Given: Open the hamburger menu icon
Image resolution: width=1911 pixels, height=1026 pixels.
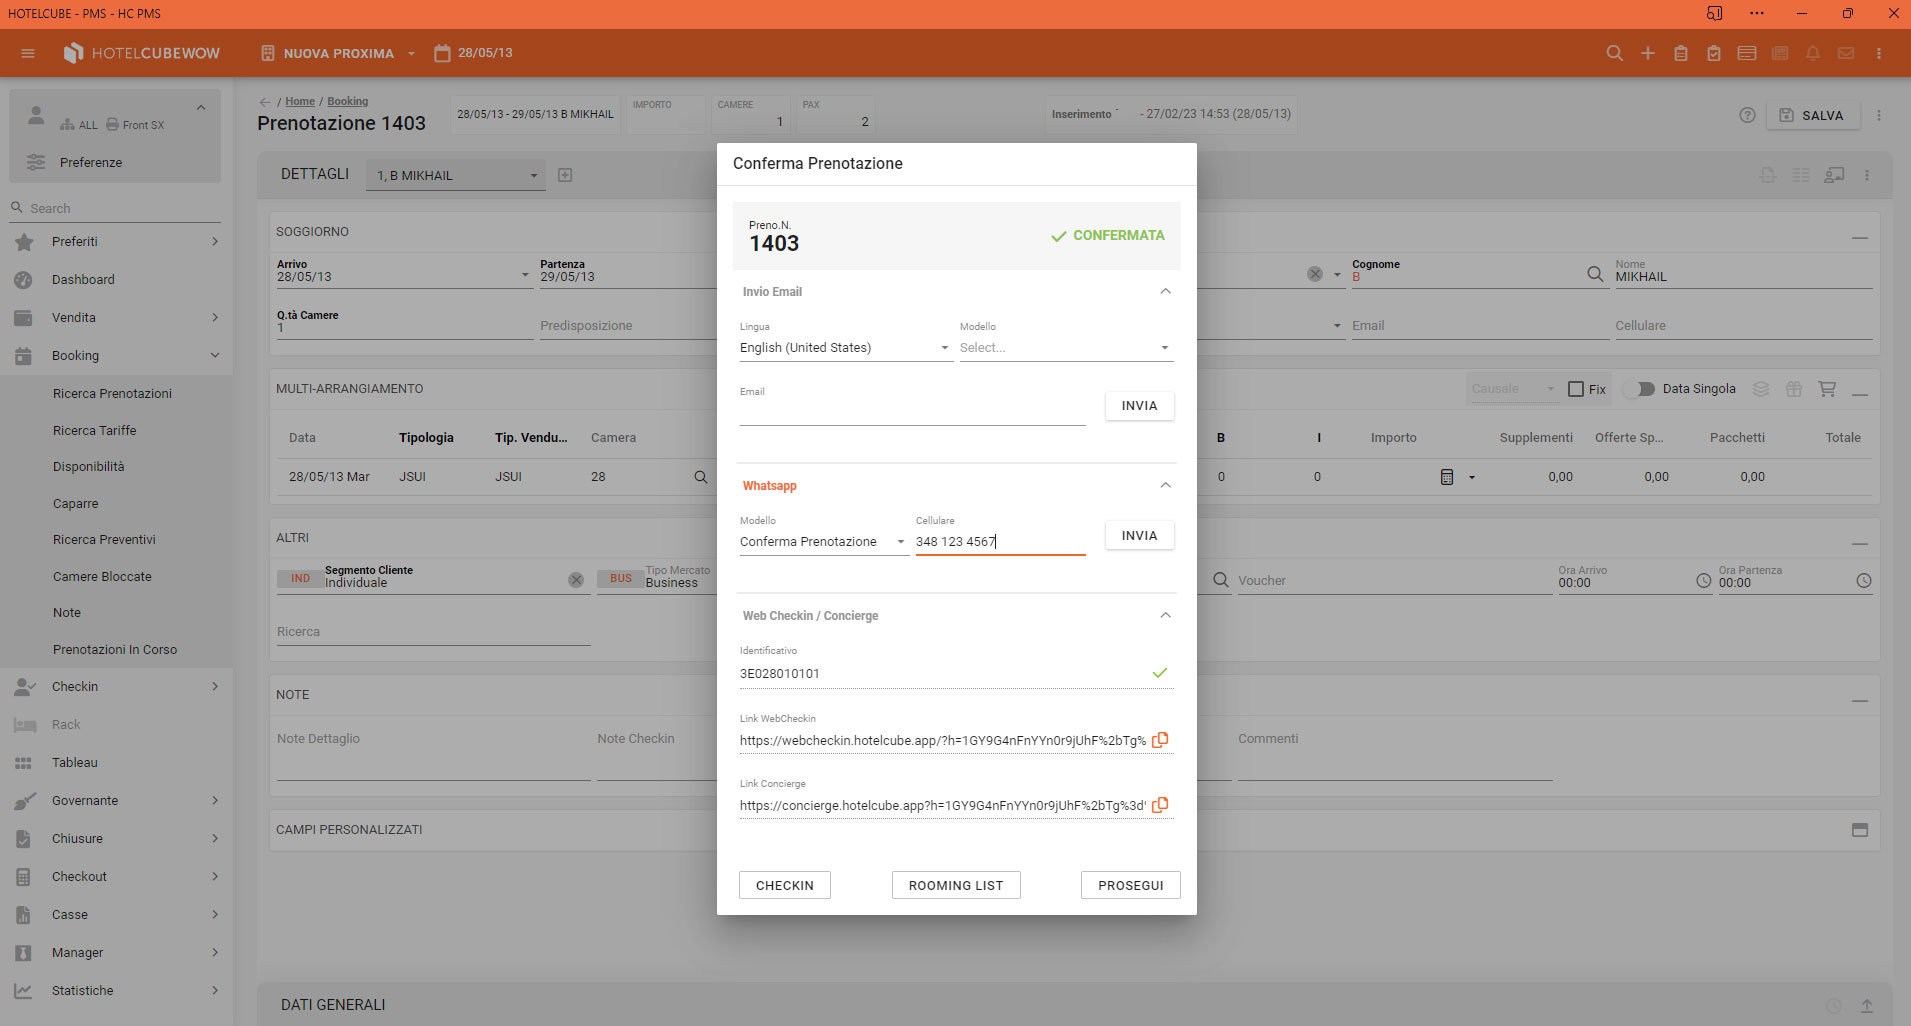Looking at the screenshot, I should coord(28,53).
